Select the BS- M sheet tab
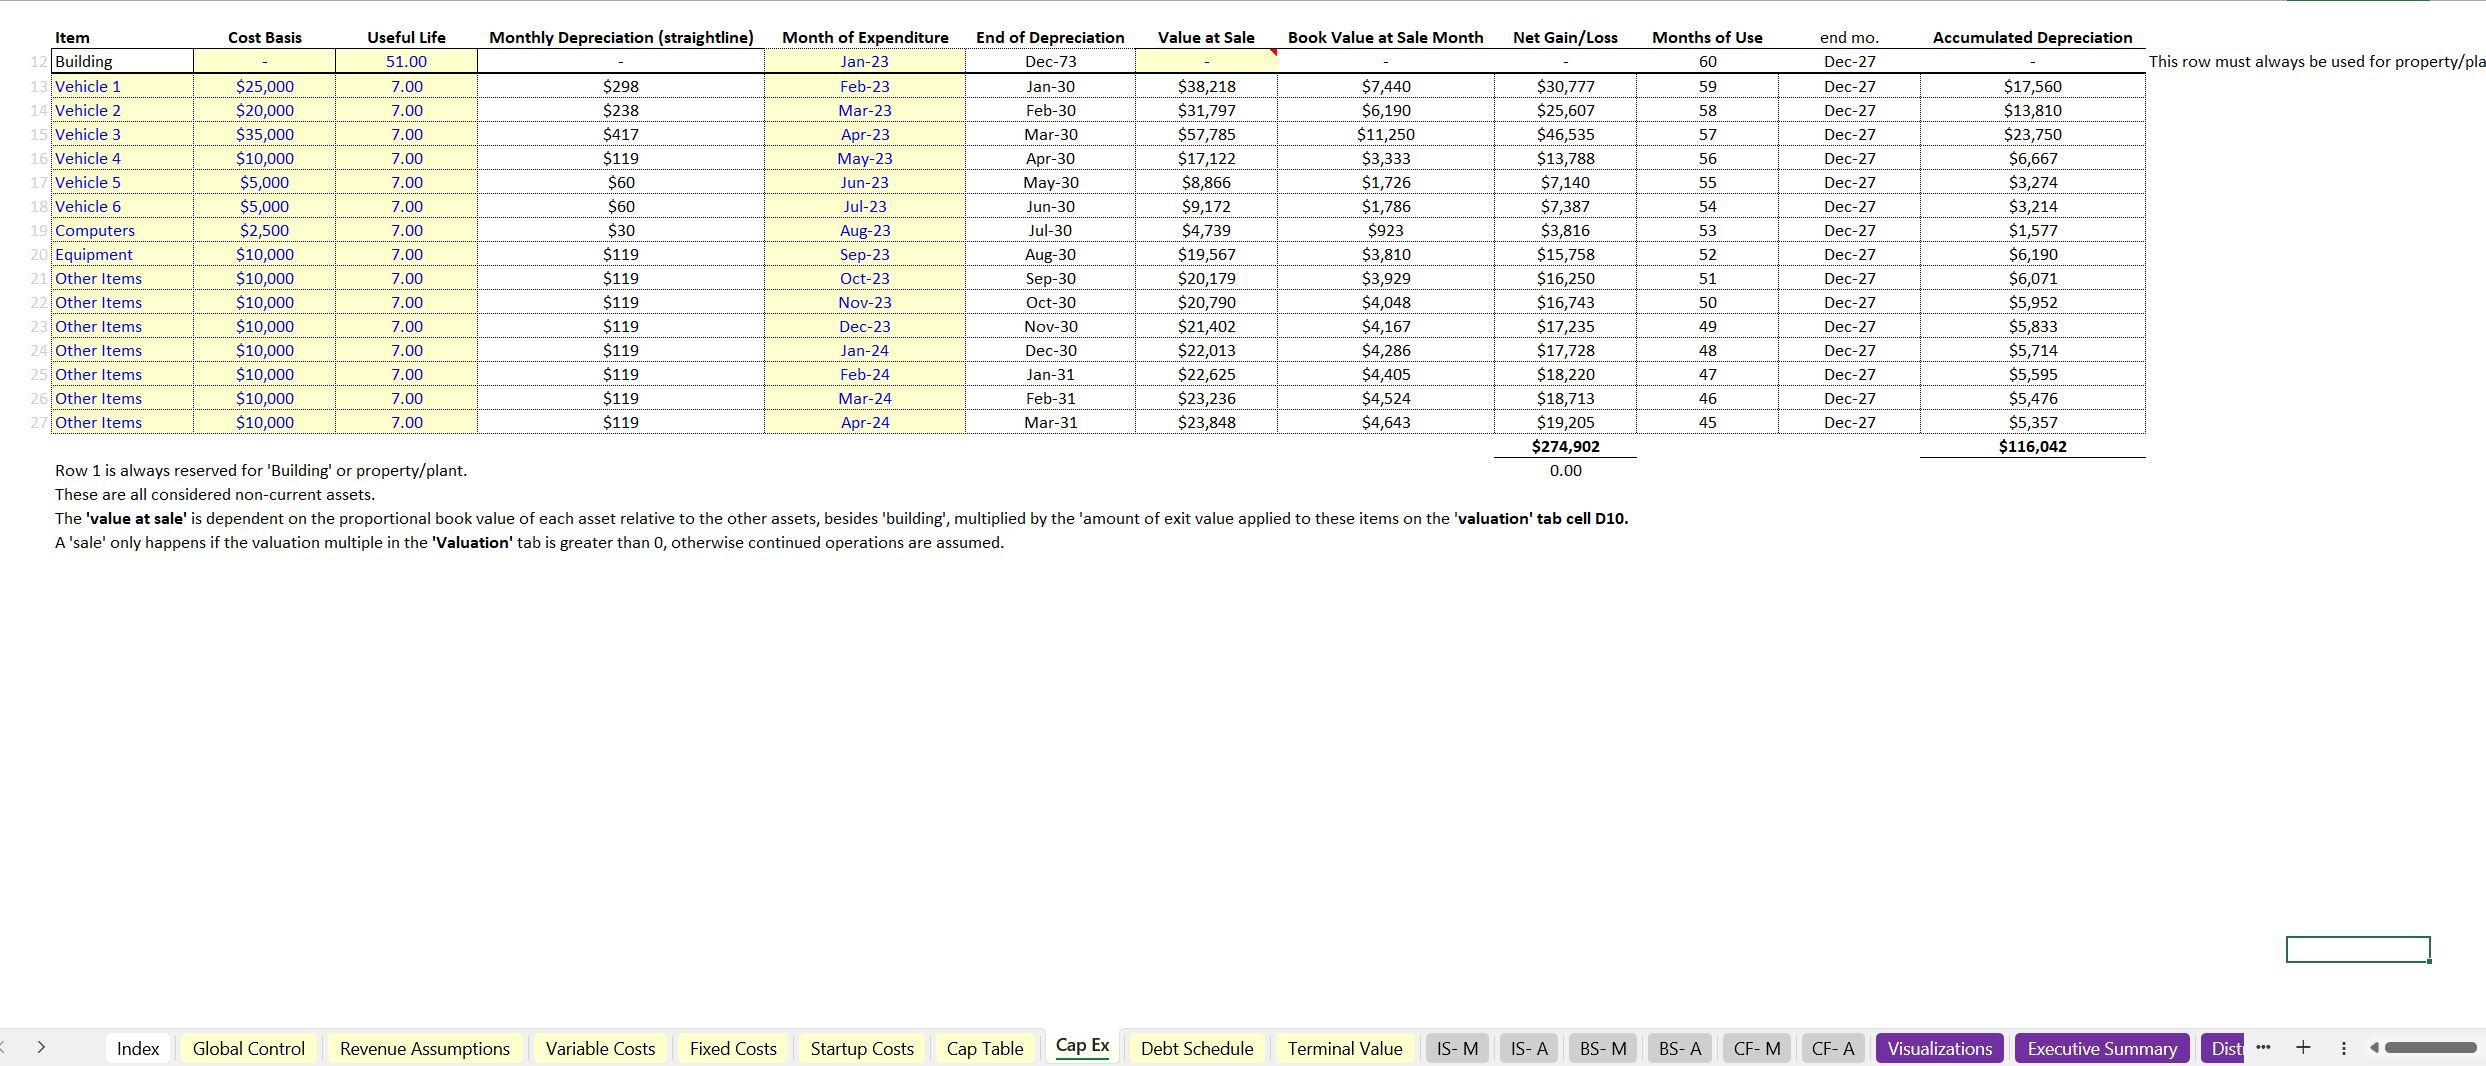The height and width of the screenshot is (1066, 2486). (1603, 1048)
